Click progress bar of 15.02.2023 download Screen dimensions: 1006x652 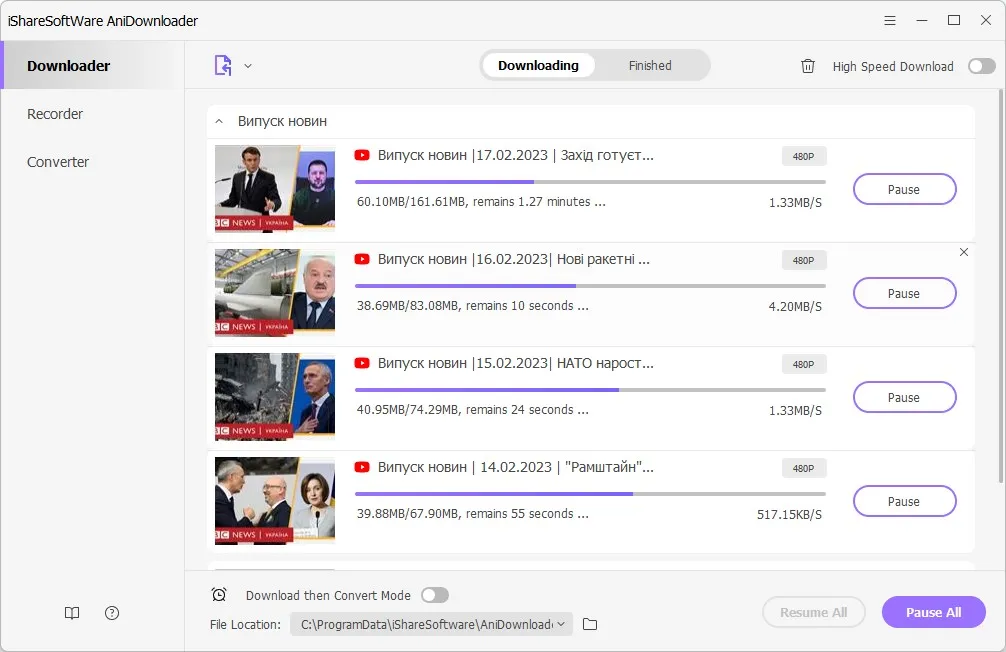590,390
